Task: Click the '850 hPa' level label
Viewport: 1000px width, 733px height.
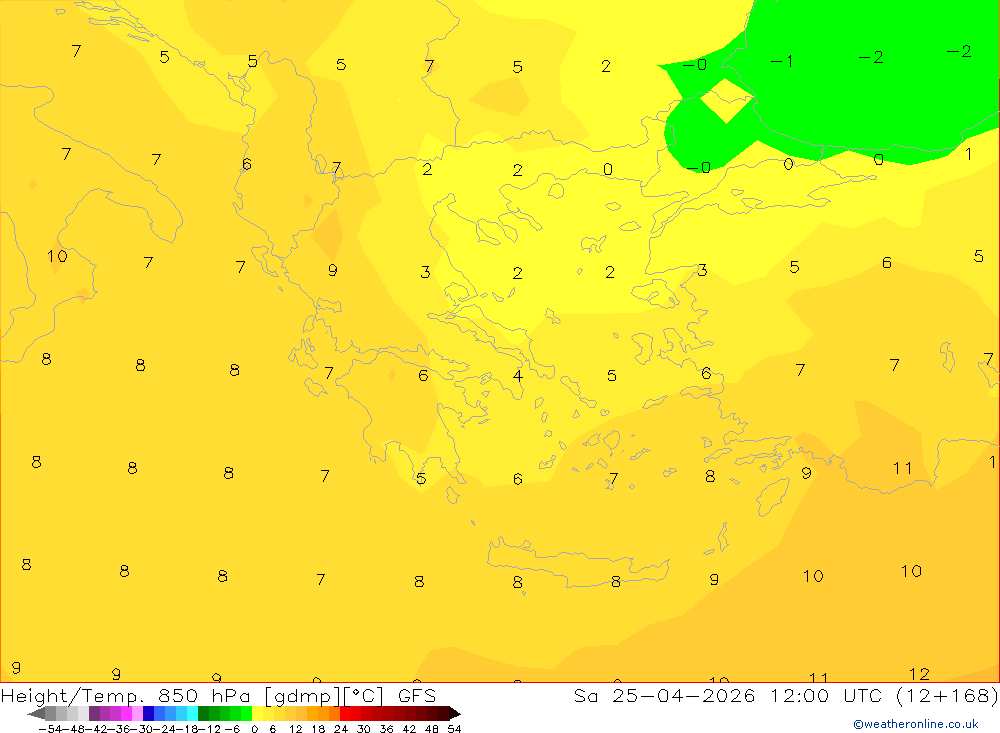Action: (x=204, y=695)
